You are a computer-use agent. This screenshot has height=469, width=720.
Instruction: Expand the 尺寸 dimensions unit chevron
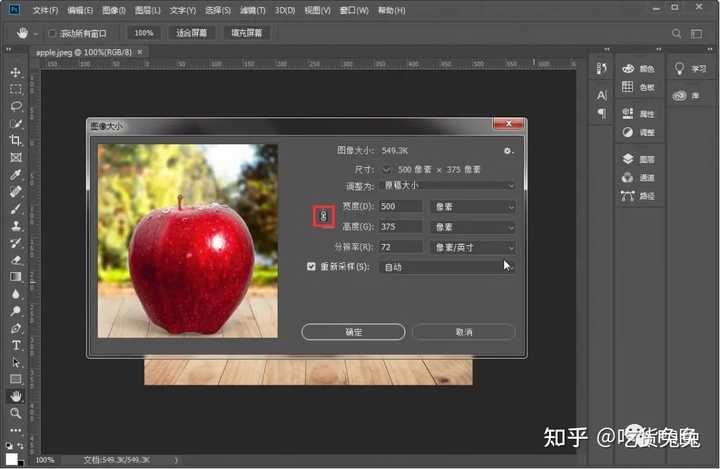(387, 170)
